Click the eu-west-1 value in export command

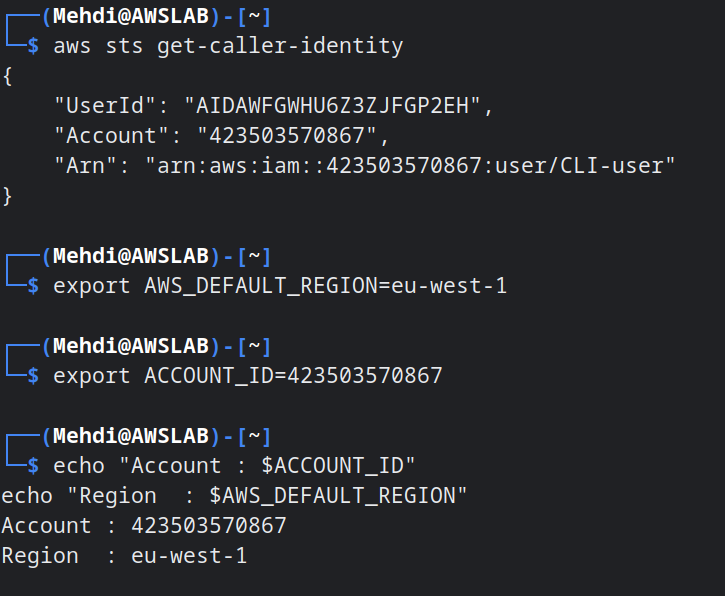(449, 286)
